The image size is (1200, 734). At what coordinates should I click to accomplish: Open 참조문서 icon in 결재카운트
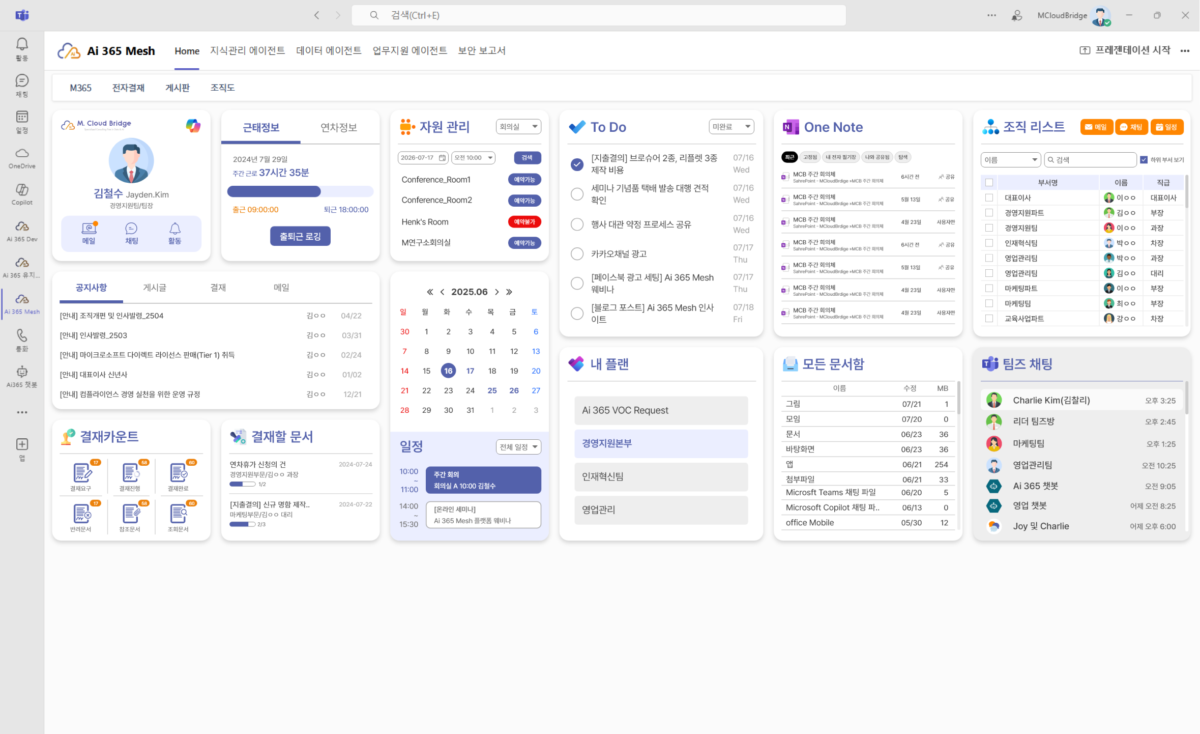pos(130,516)
